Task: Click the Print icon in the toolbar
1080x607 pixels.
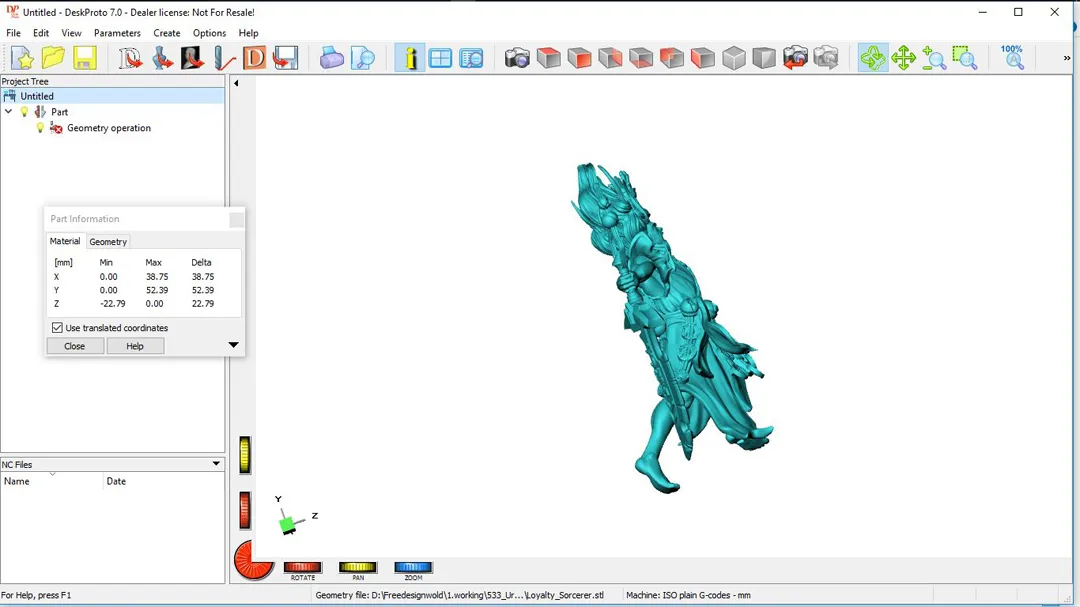Action: 331,58
